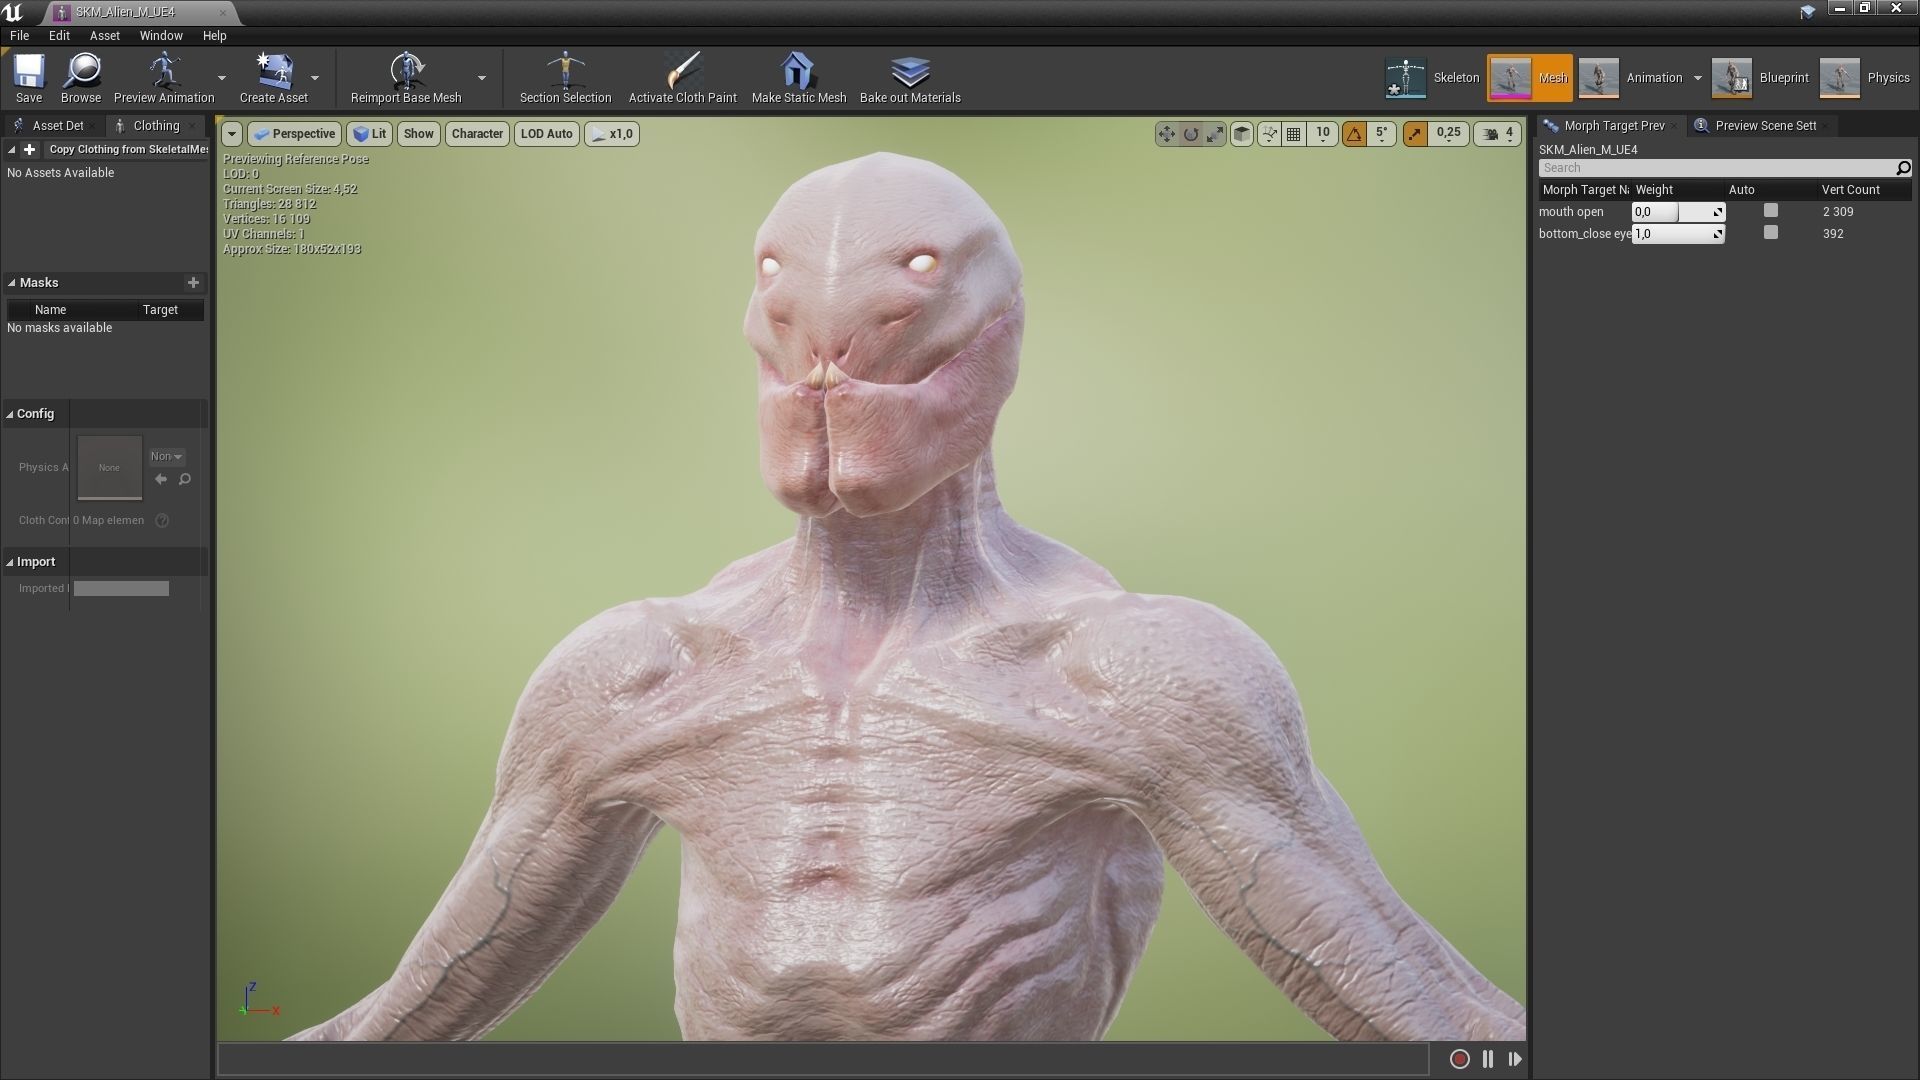Save the skeletal mesh asset
Image resolution: width=1920 pixels, height=1080 pixels.
(x=29, y=78)
